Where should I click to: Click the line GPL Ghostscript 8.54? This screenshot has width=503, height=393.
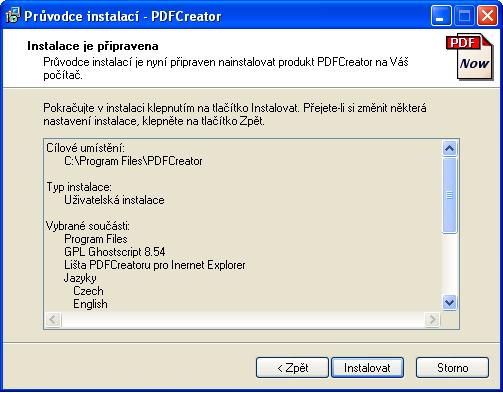click(x=115, y=252)
